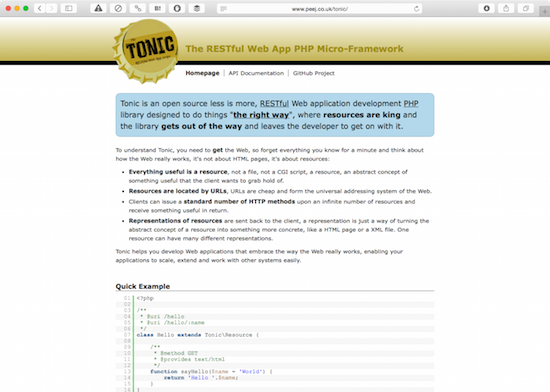Open a new tab with plus button
The width and height of the screenshot is (550, 392).
click(x=545, y=11)
